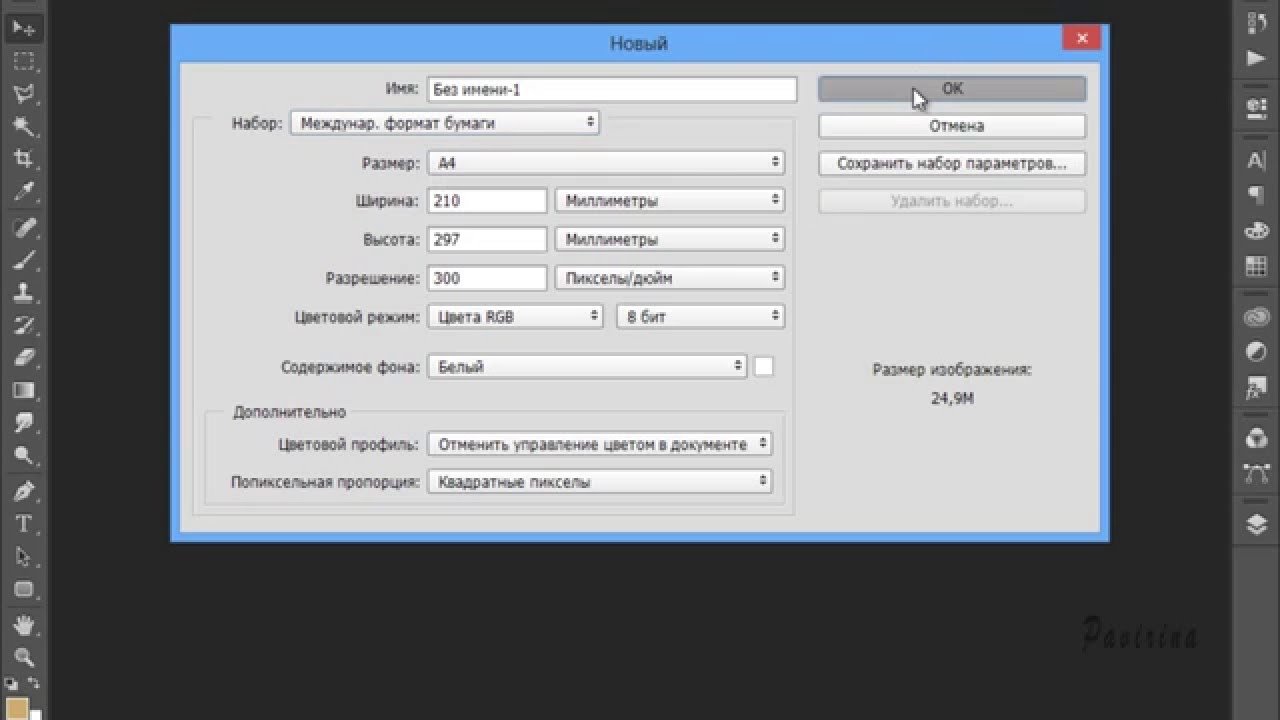Expand the Содержимое фона dropdown
Viewport: 1280px width, 720px height.
587,367
